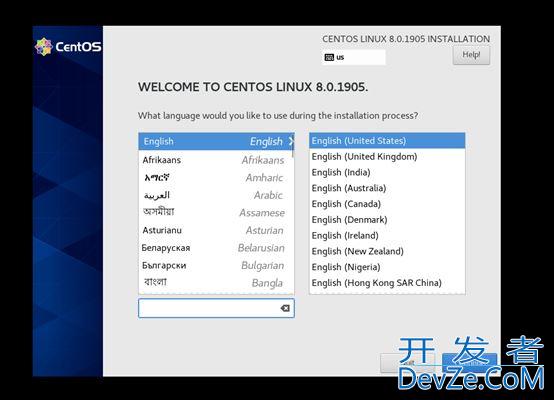
Task: Click the keyboard layout icon next to us
Action: point(329,57)
